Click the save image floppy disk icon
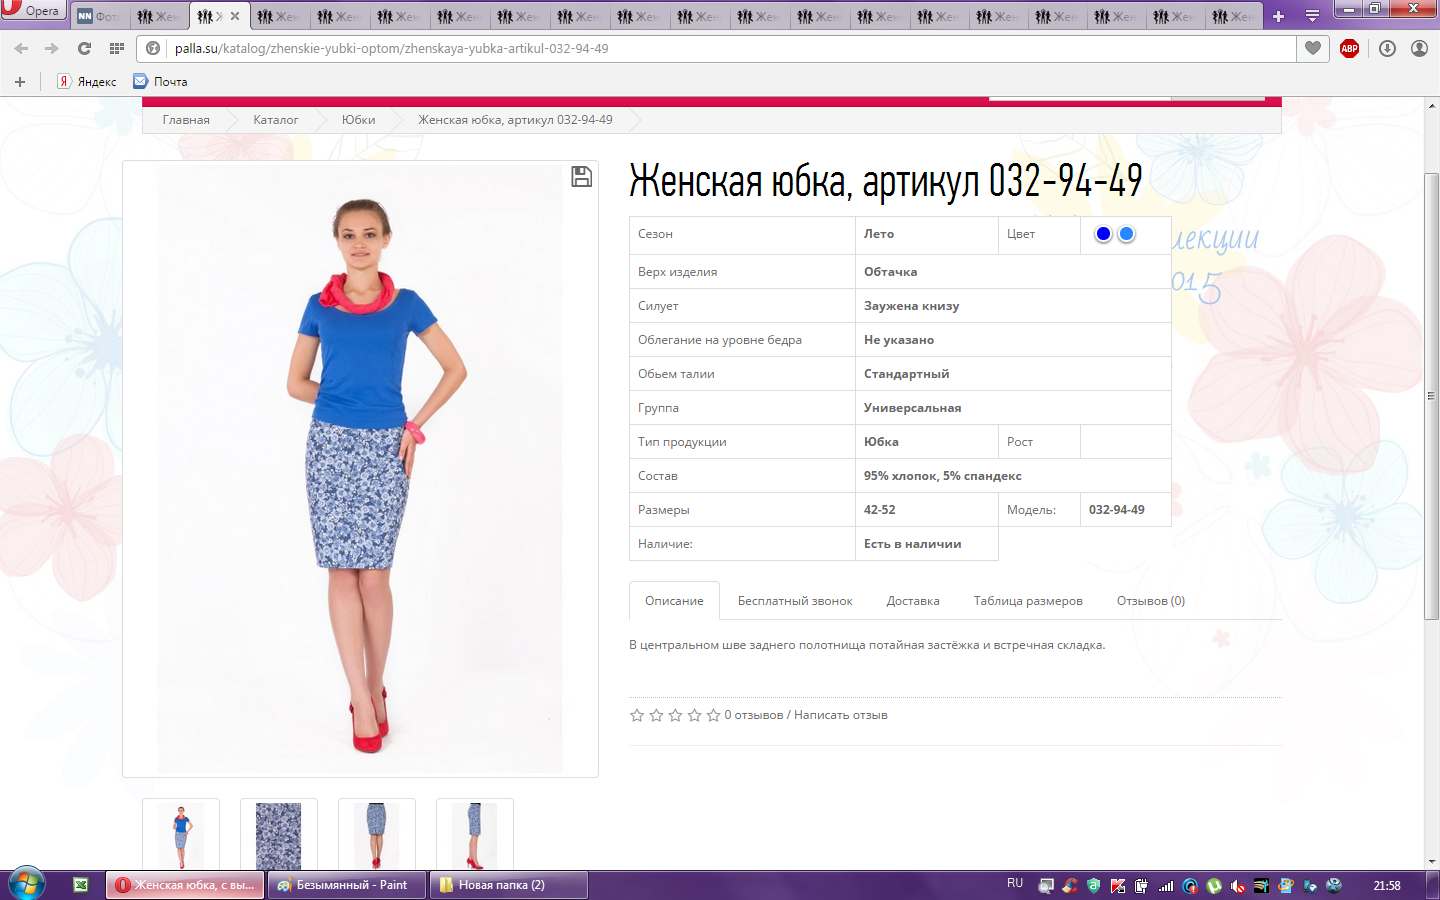This screenshot has height=900, width=1440. pyautogui.click(x=581, y=177)
